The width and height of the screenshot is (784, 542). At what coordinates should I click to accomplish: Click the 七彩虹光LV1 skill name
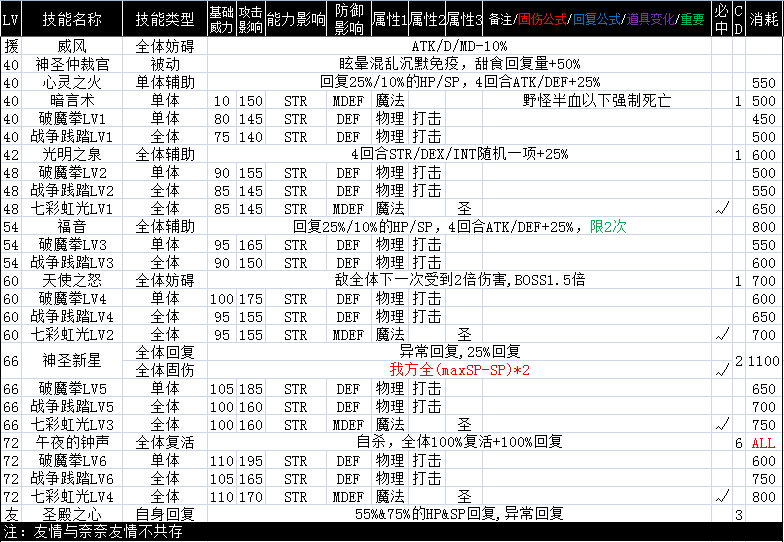[x=72, y=208]
